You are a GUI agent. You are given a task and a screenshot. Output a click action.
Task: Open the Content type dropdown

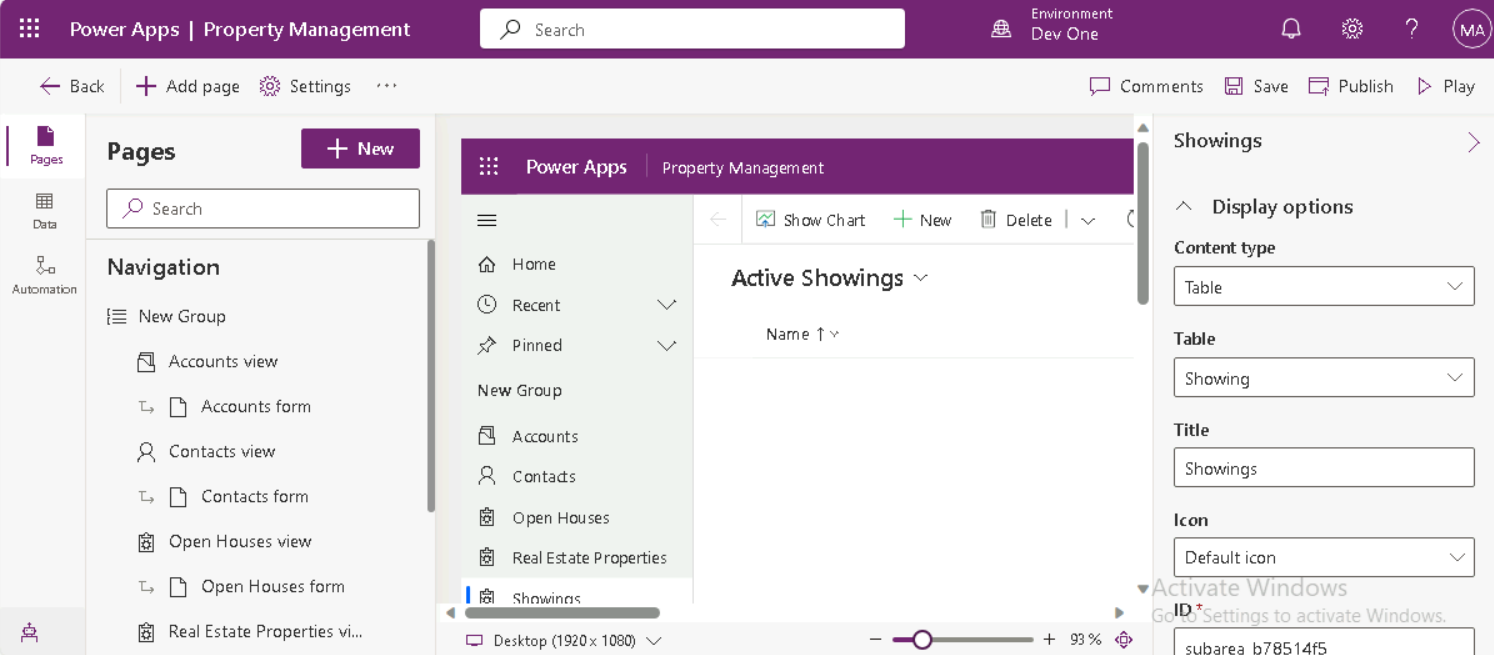coord(1324,287)
